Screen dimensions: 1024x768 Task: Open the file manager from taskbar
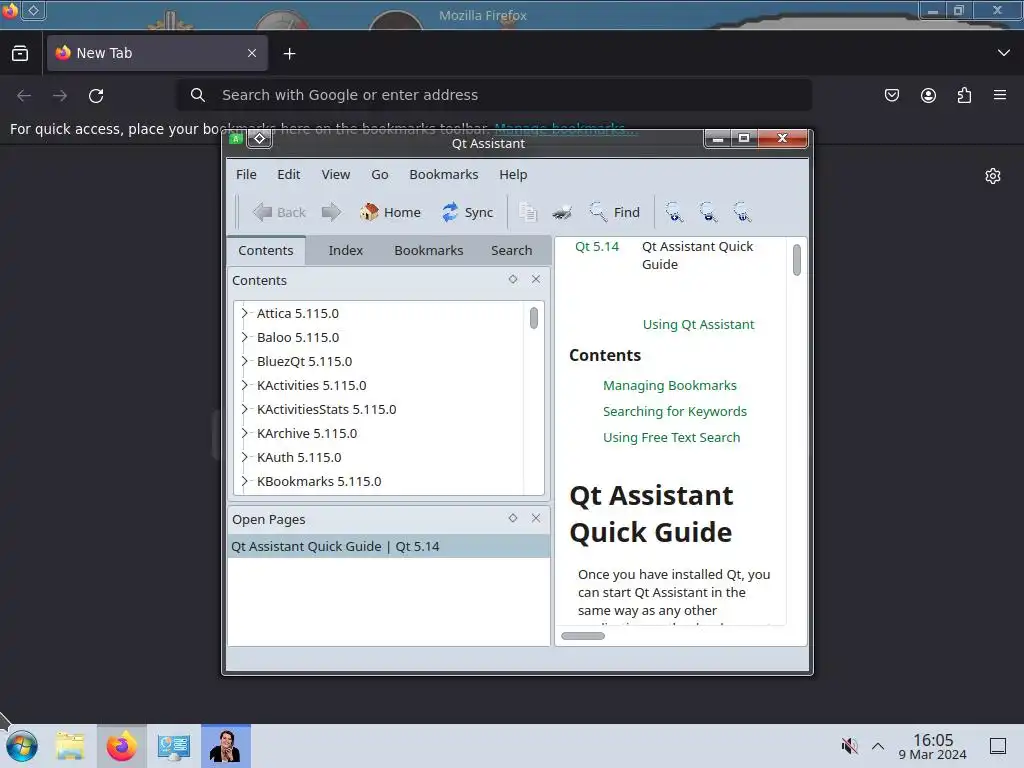tap(70, 746)
